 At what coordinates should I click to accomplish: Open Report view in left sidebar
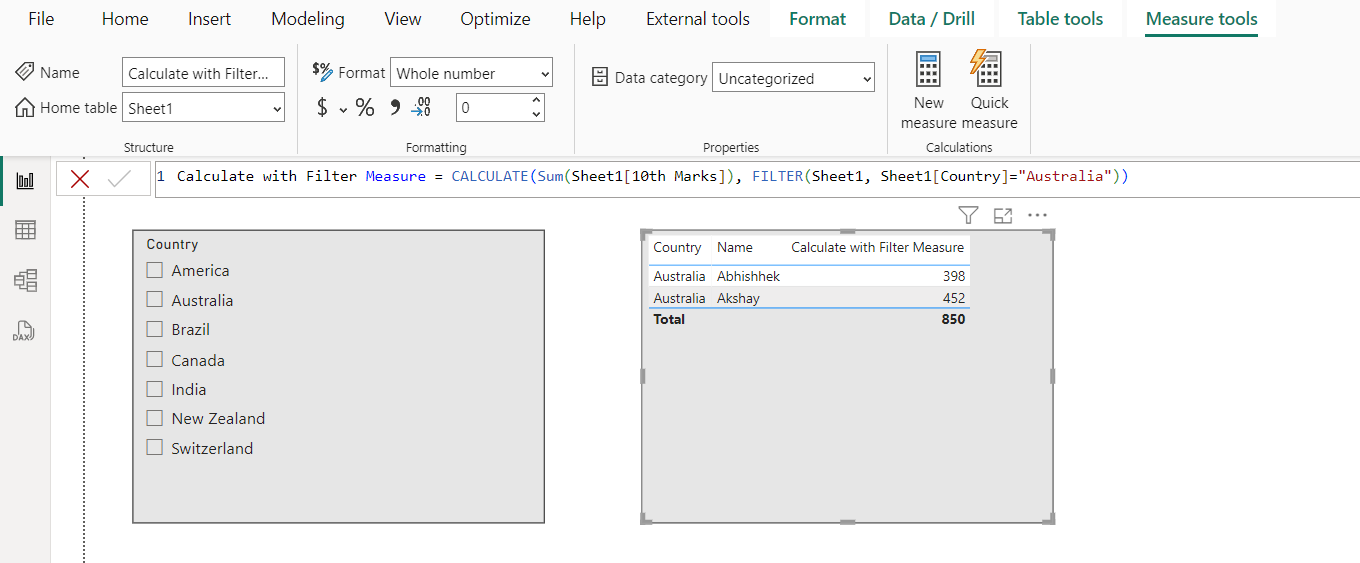pos(25,181)
